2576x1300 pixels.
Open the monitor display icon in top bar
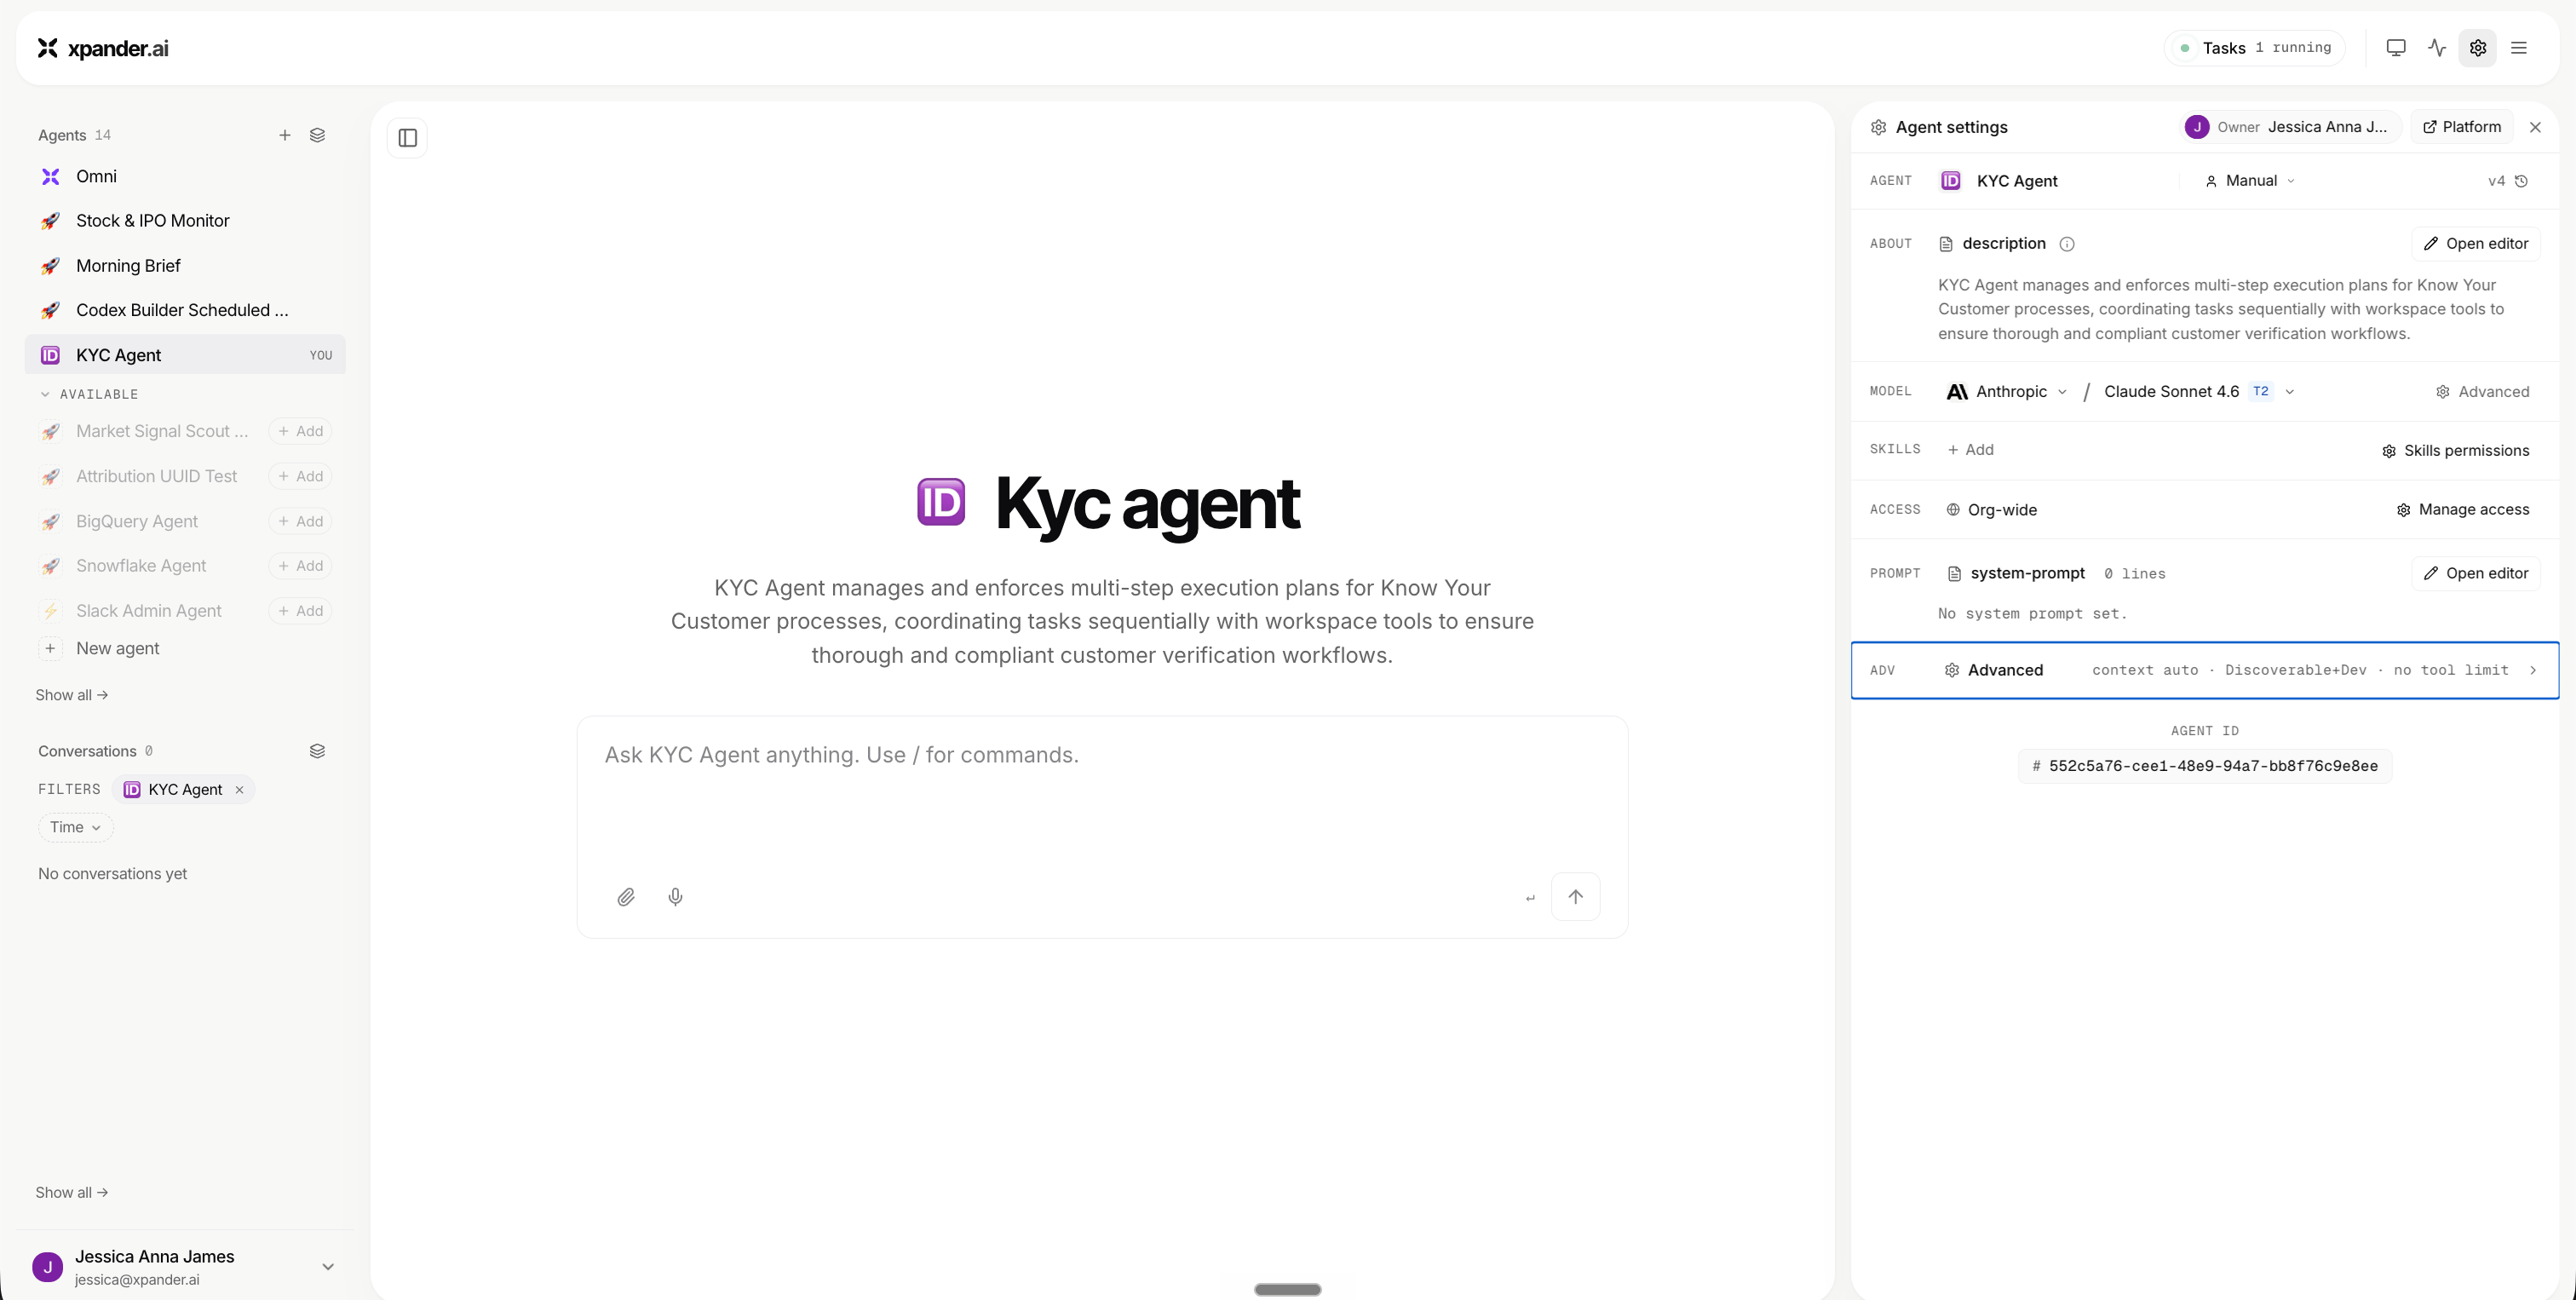tap(2395, 48)
